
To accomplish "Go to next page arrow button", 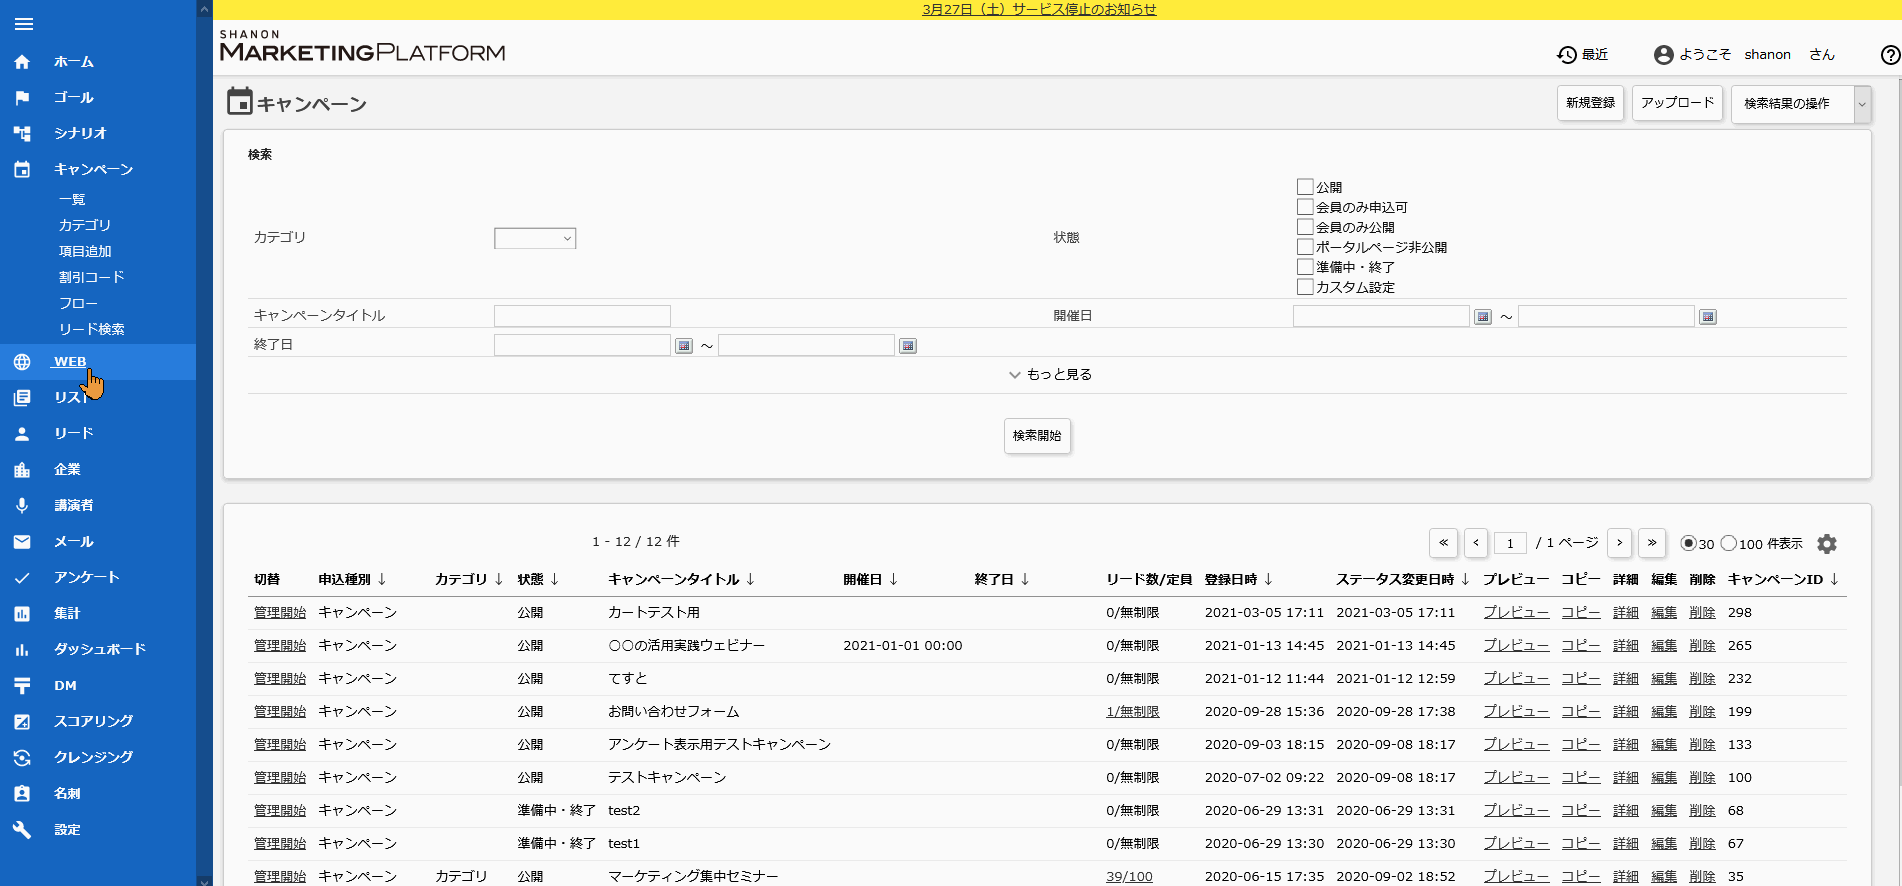I will [x=1620, y=543].
